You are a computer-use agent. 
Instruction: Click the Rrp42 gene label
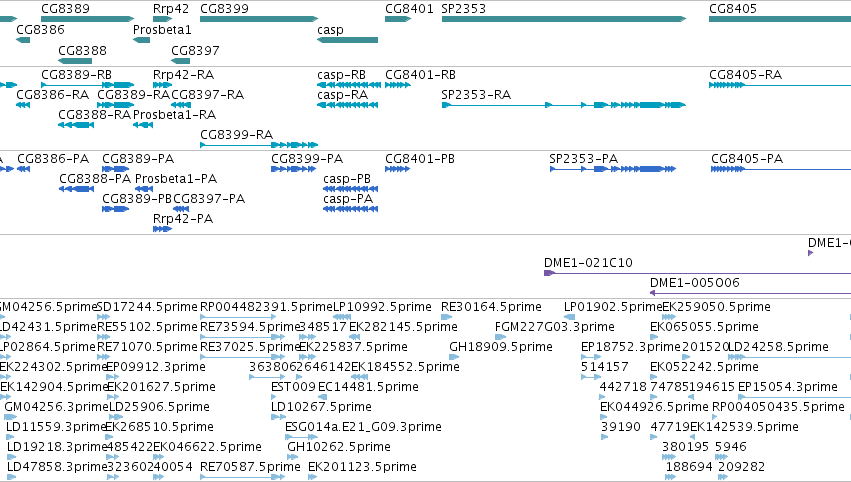(x=171, y=9)
